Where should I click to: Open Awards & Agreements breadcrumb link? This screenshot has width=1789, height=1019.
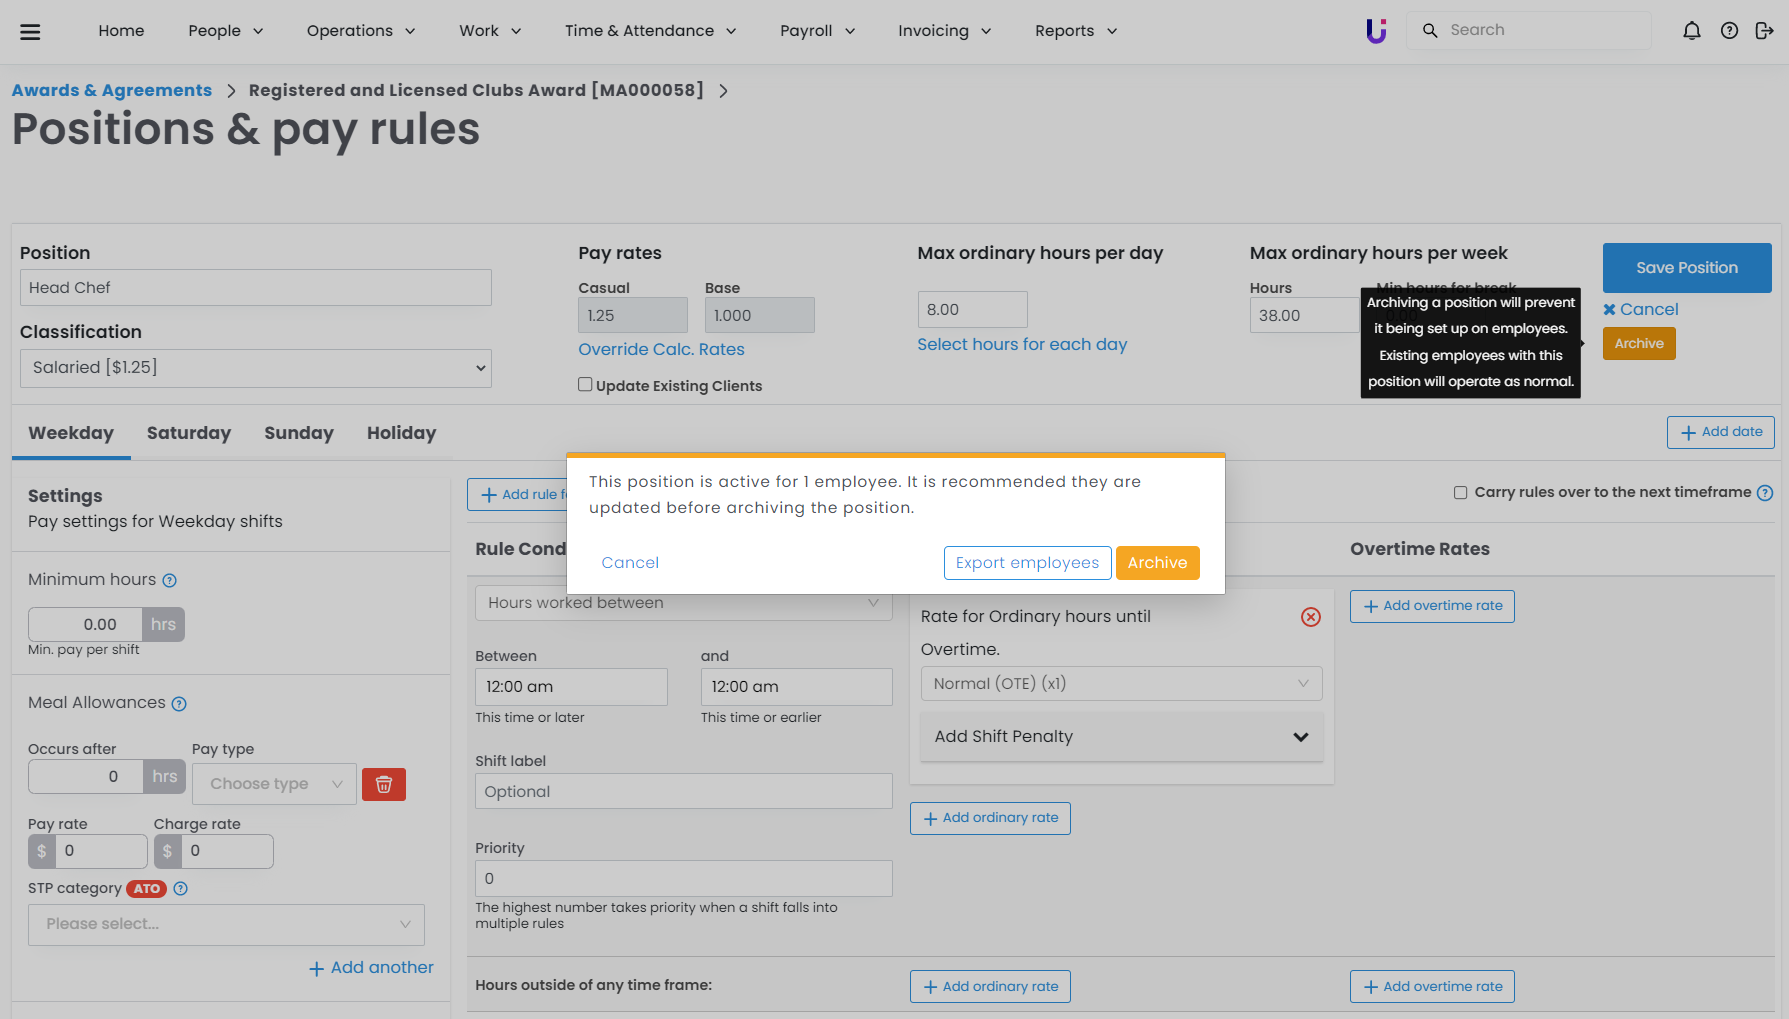[x=112, y=90]
